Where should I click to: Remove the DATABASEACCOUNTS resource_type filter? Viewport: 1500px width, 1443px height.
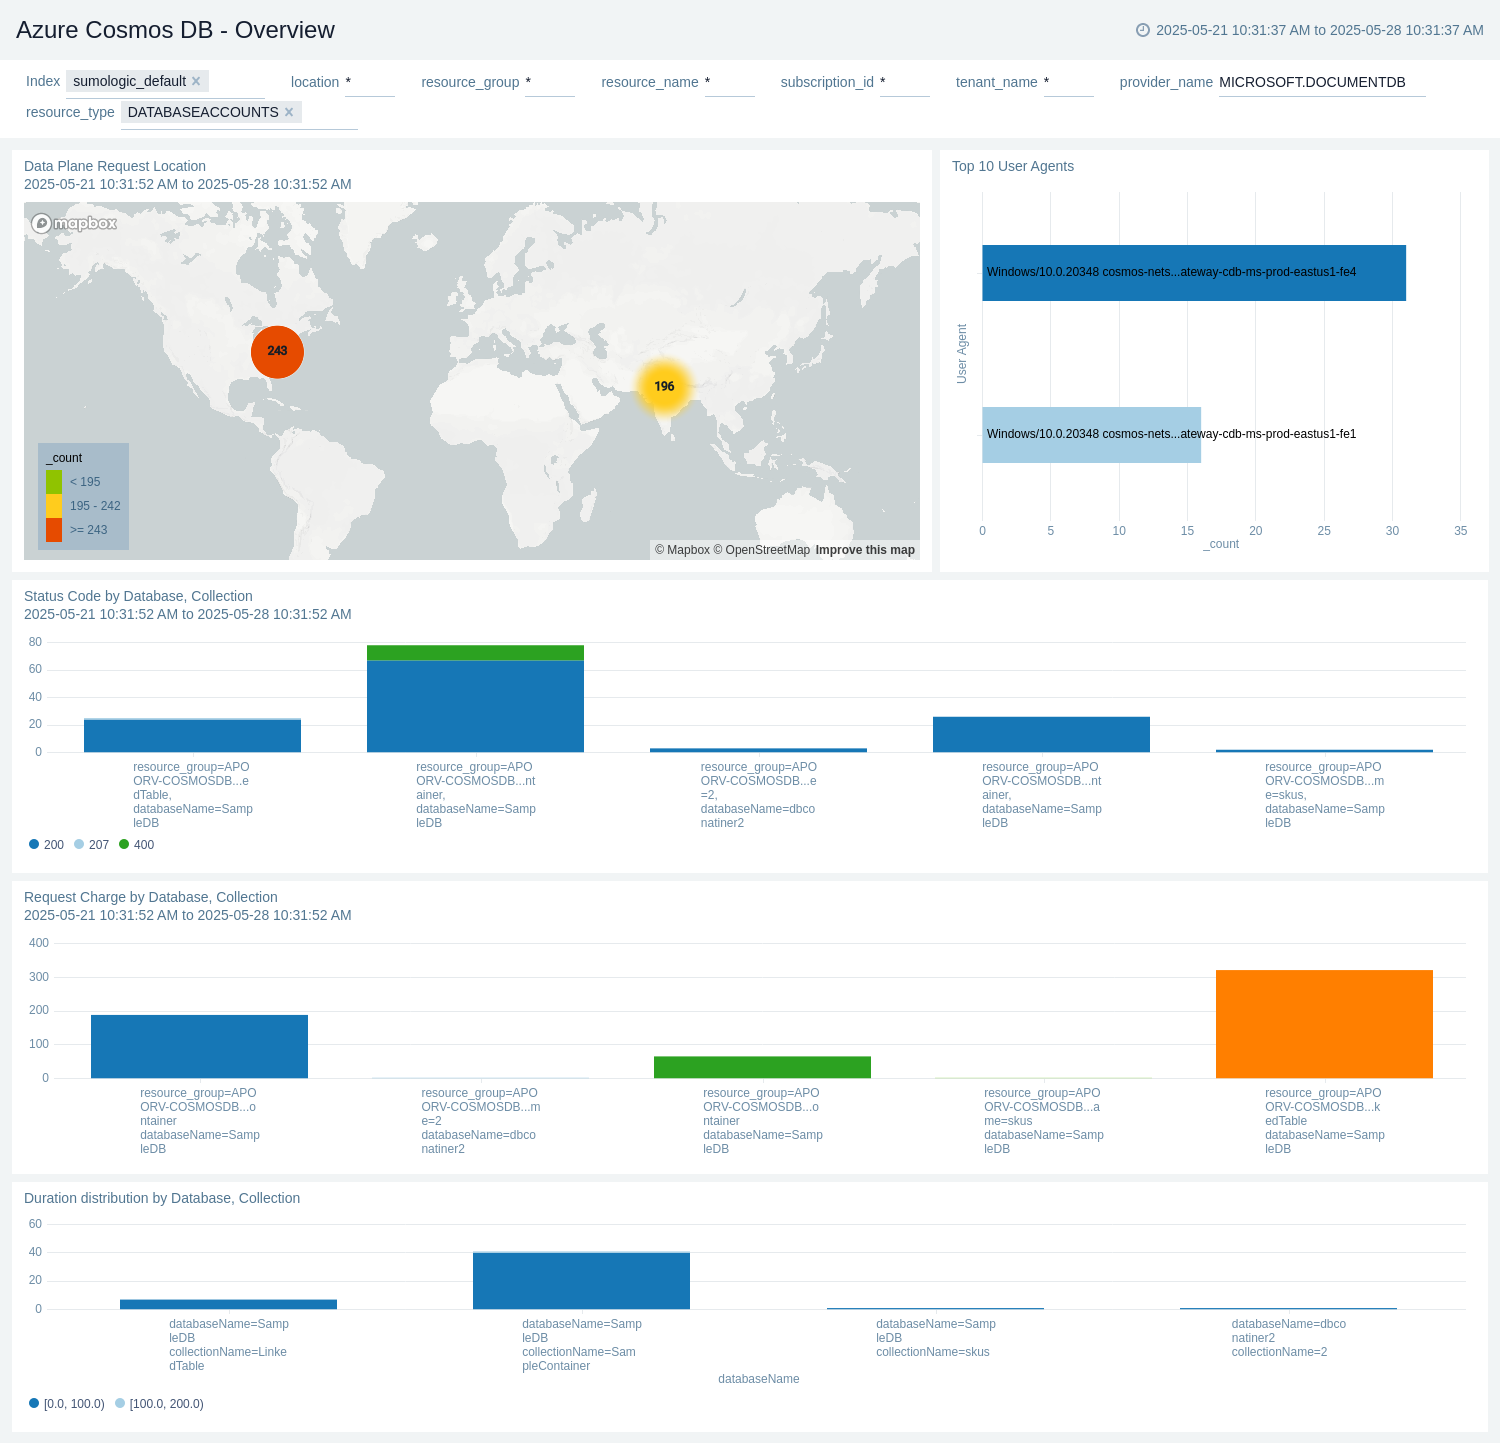[x=289, y=112]
